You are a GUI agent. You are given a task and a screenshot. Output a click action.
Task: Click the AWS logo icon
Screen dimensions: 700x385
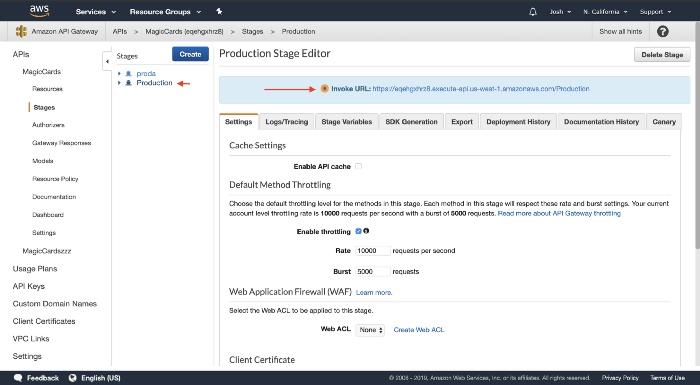pos(39,11)
